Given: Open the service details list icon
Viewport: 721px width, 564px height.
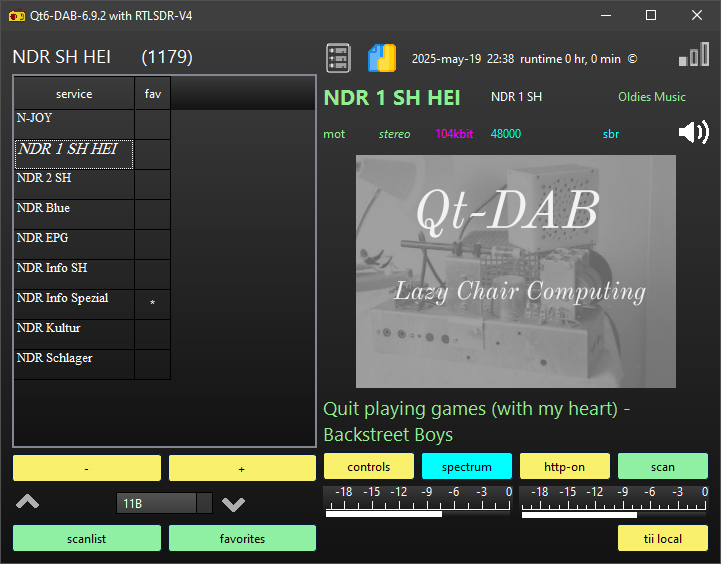Looking at the screenshot, I should 338,58.
